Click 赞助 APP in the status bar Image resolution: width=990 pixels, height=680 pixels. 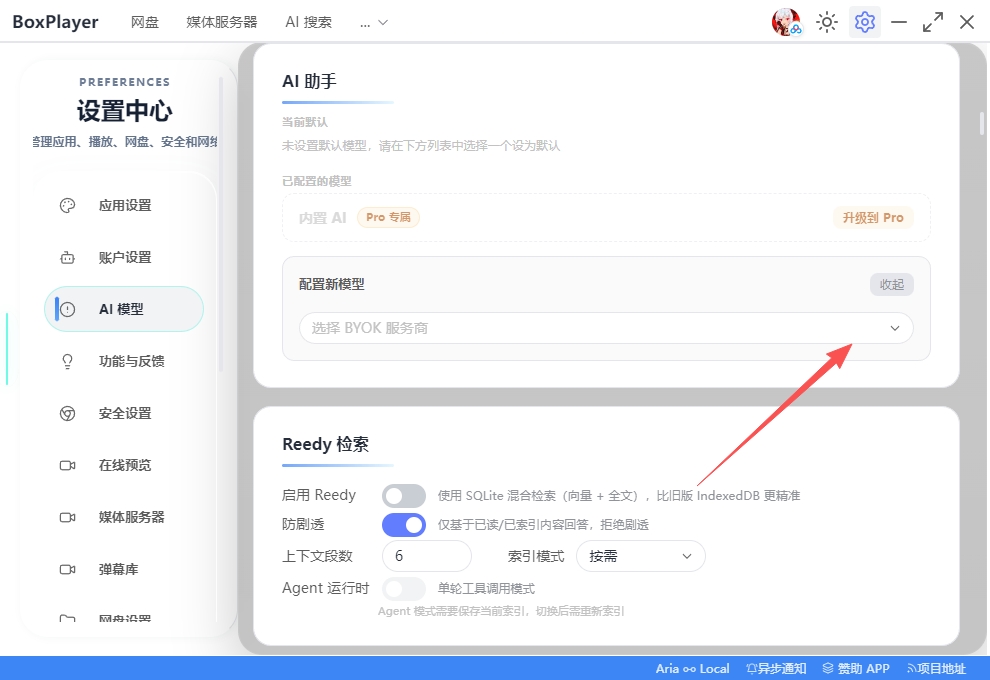[856, 669]
